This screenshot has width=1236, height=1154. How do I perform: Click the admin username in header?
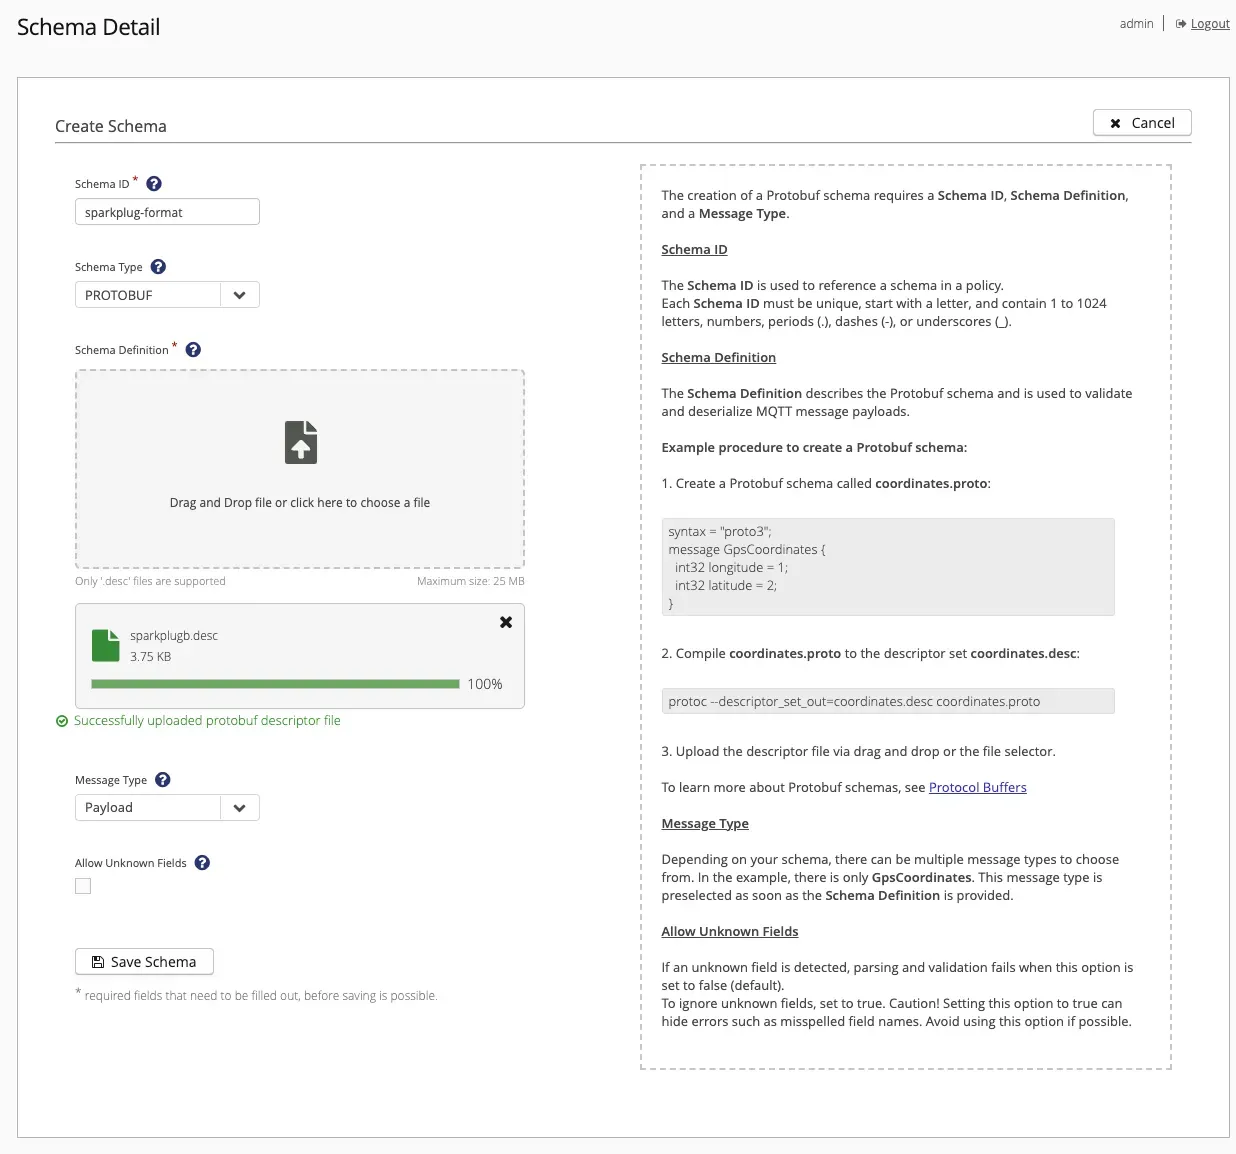tap(1136, 24)
